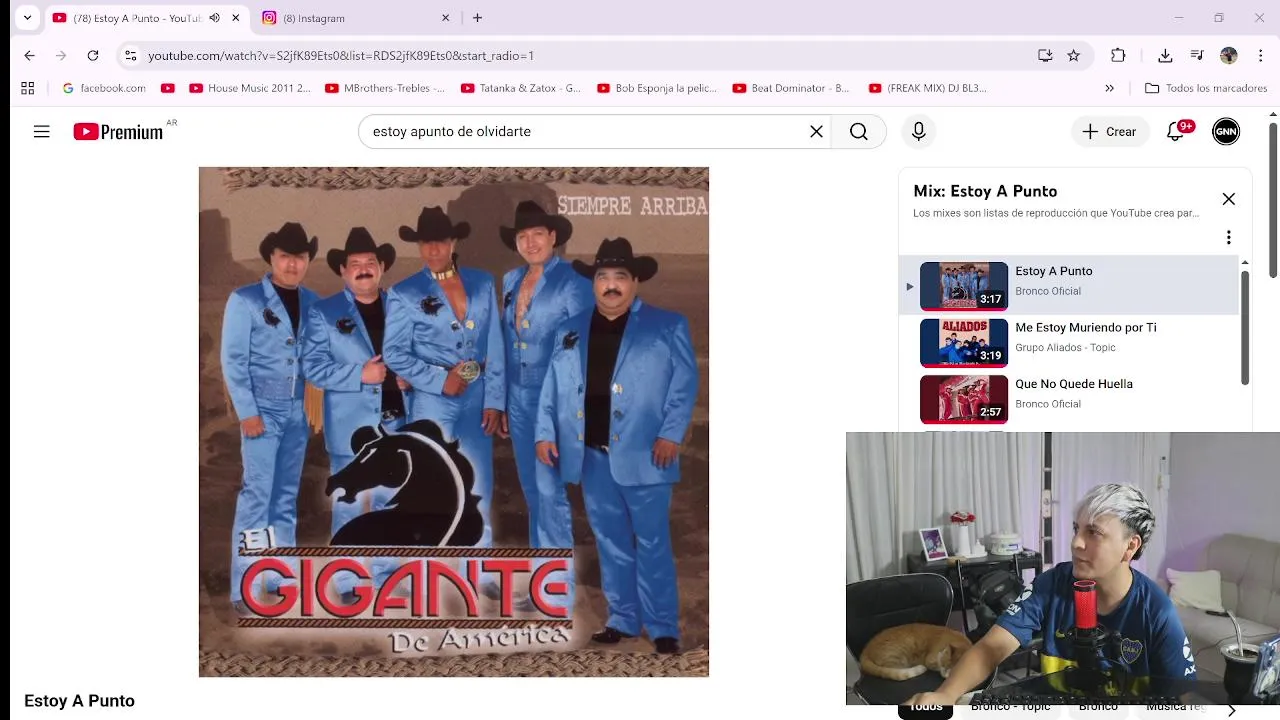Image resolution: width=1280 pixels, height=720 pixels.
Task: Open the Crear button
Action: coord(1109,131)
